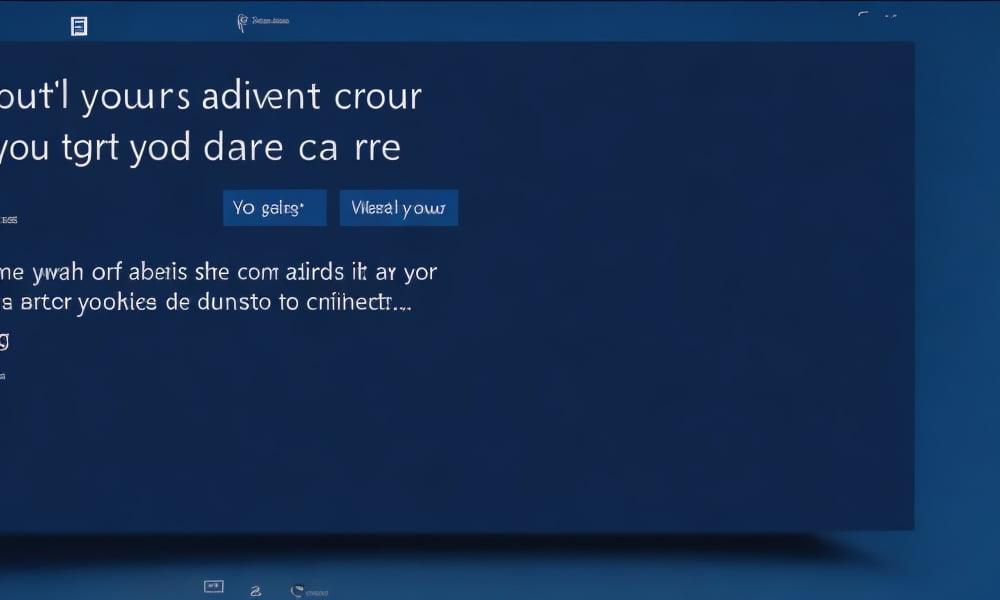Click the document page icon in top bar
1000x600 pixels.
79,26
